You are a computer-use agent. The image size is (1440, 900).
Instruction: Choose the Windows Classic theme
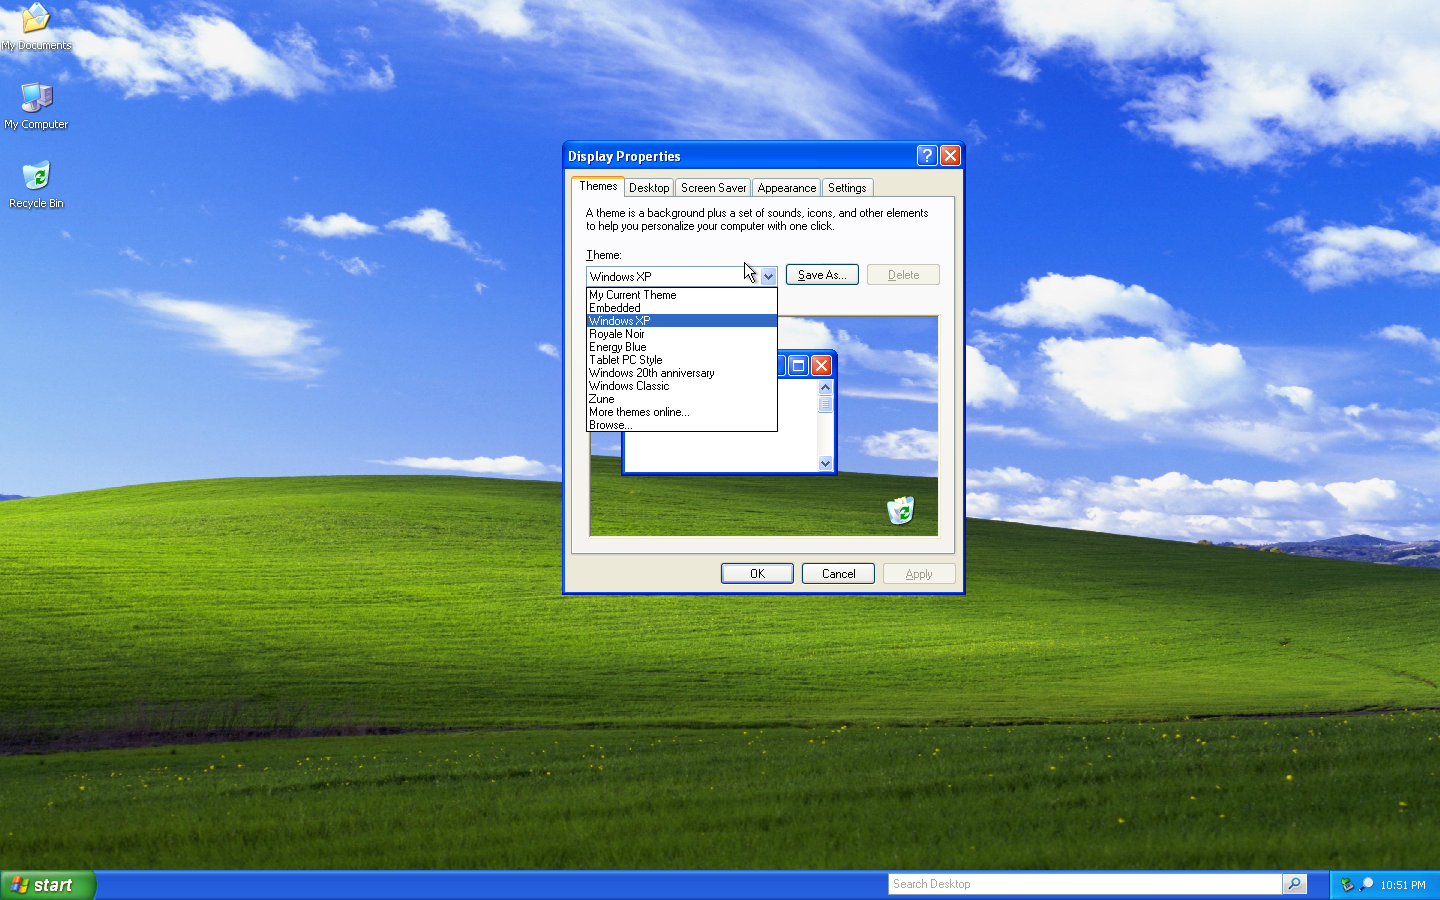click(x=681, y=386)
